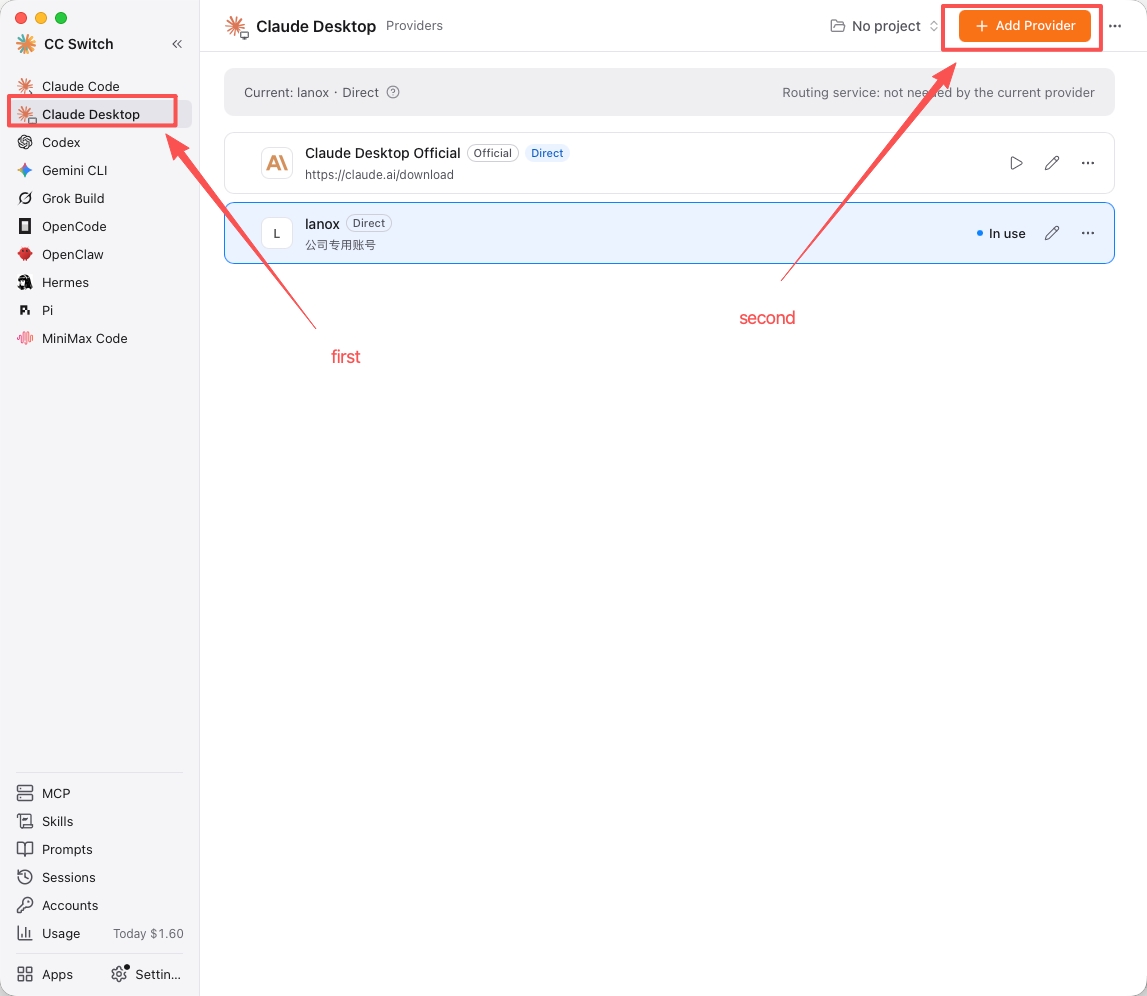Click the 公司专用账号 description text
This screenshot has height=996, width=1147.
click(x=340, y=245)
